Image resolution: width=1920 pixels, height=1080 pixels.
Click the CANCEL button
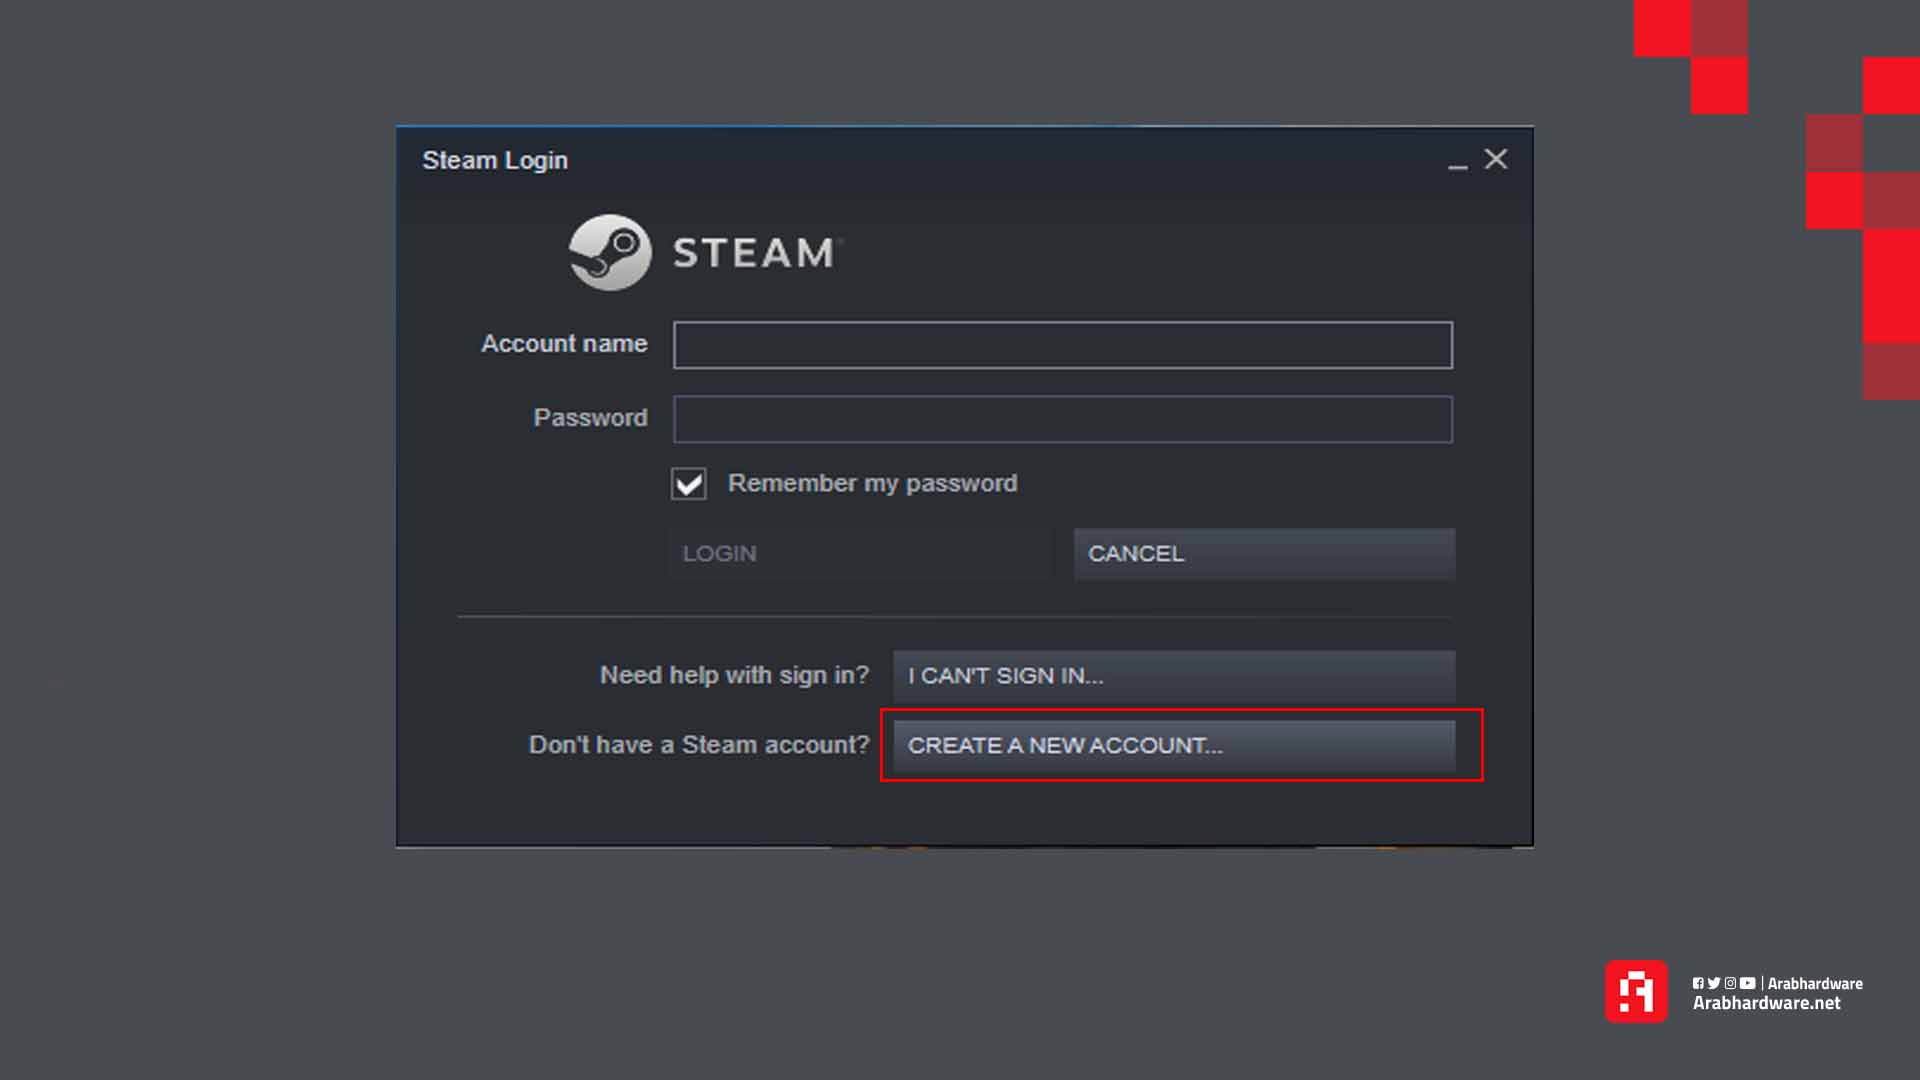pos(1264,553)
